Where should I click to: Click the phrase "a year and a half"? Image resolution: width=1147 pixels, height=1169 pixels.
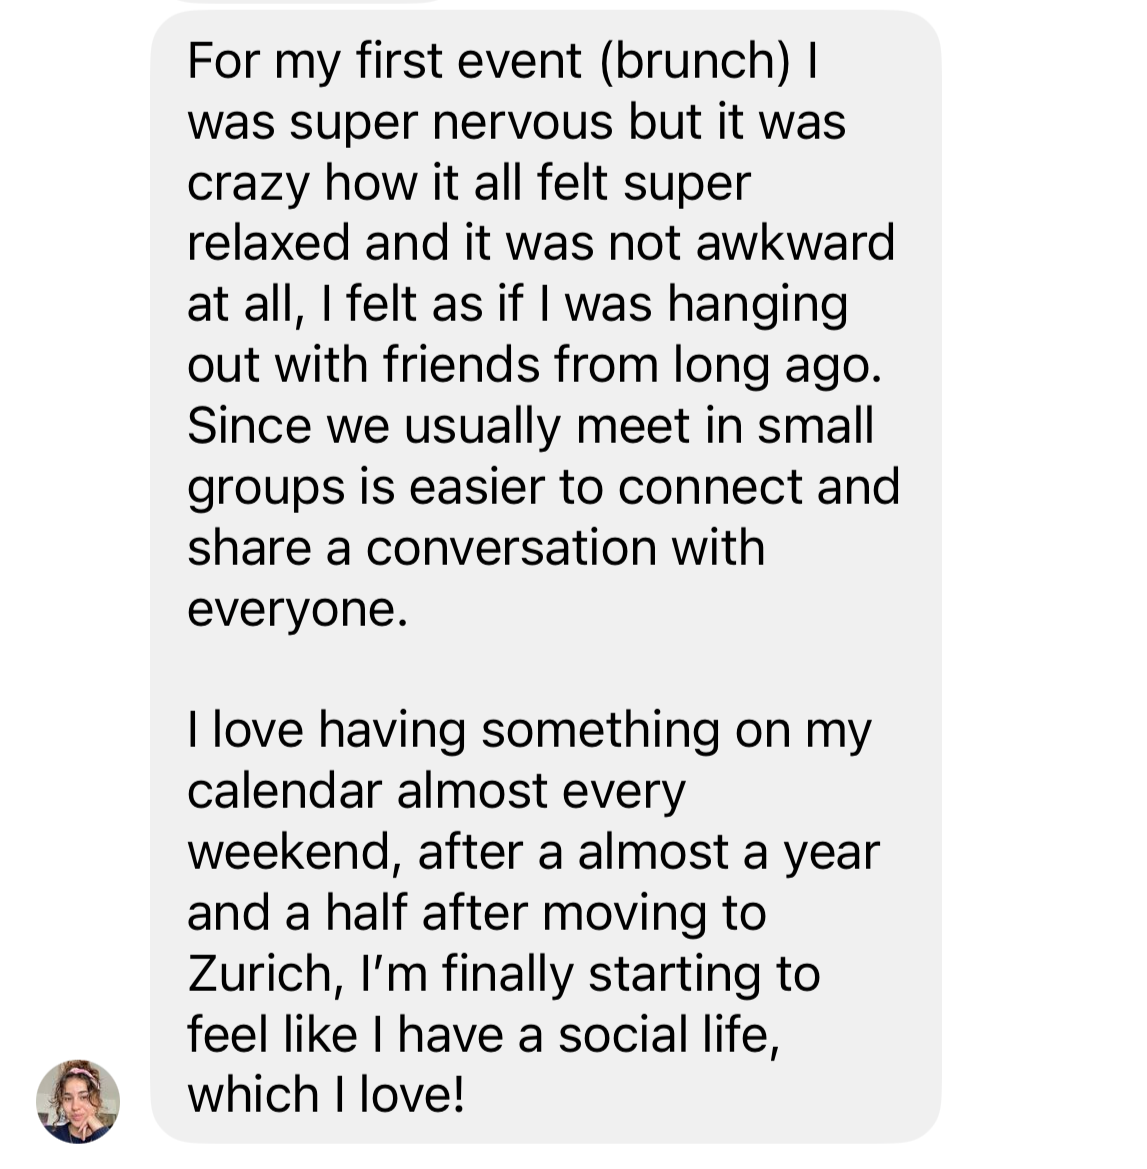coord(533,883)
